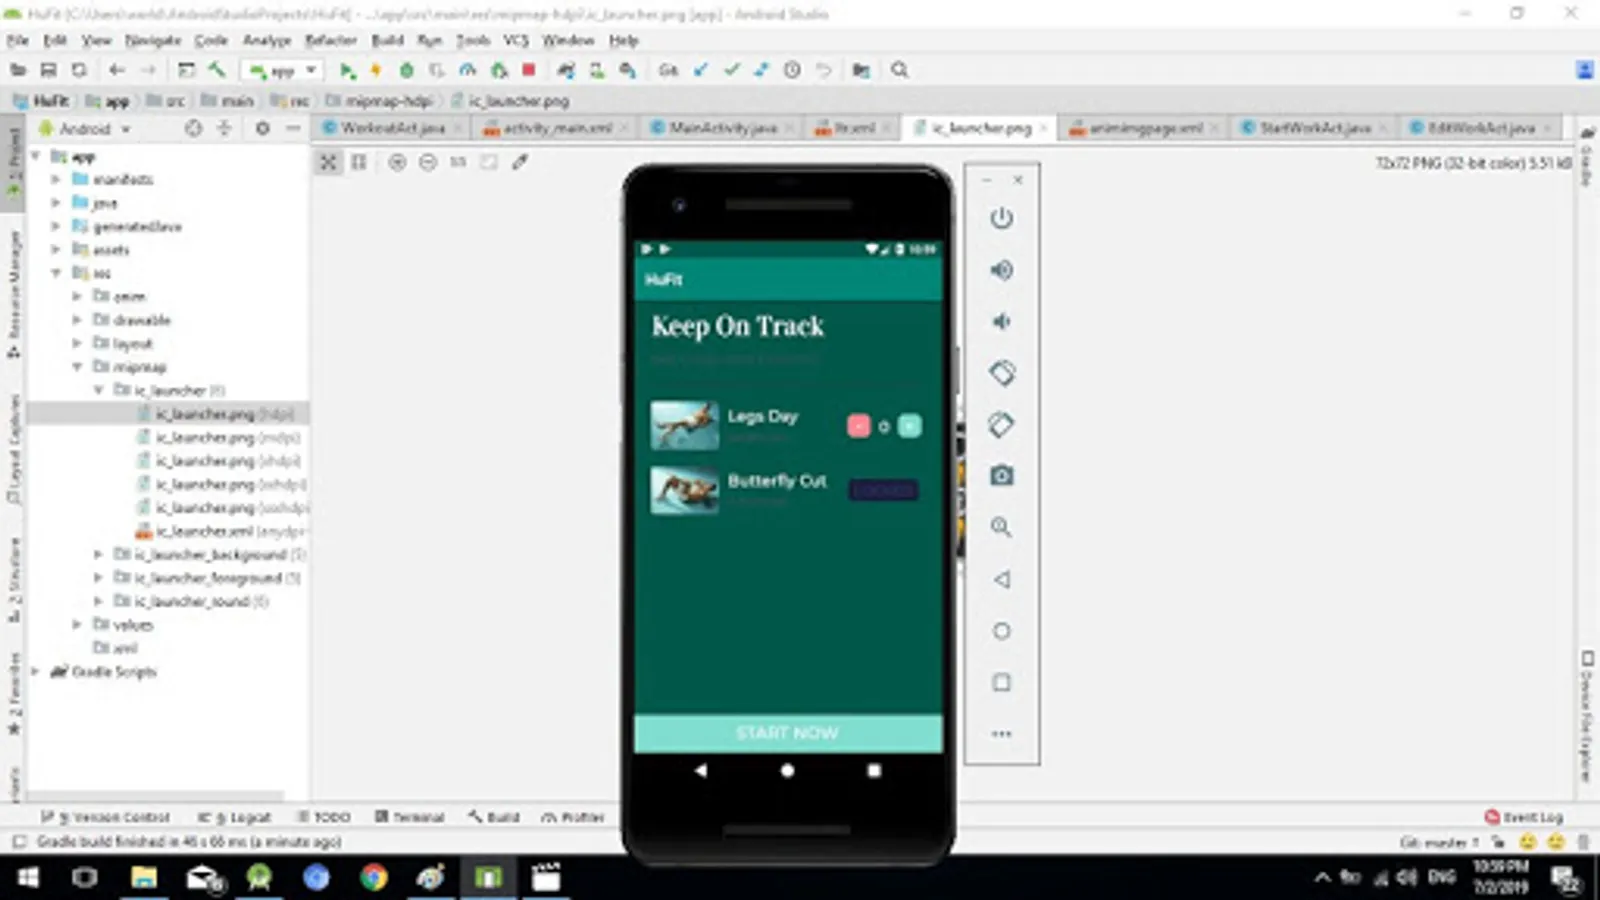
Task: Click the emulator zoom magnifier icon
Action: 1001,527
